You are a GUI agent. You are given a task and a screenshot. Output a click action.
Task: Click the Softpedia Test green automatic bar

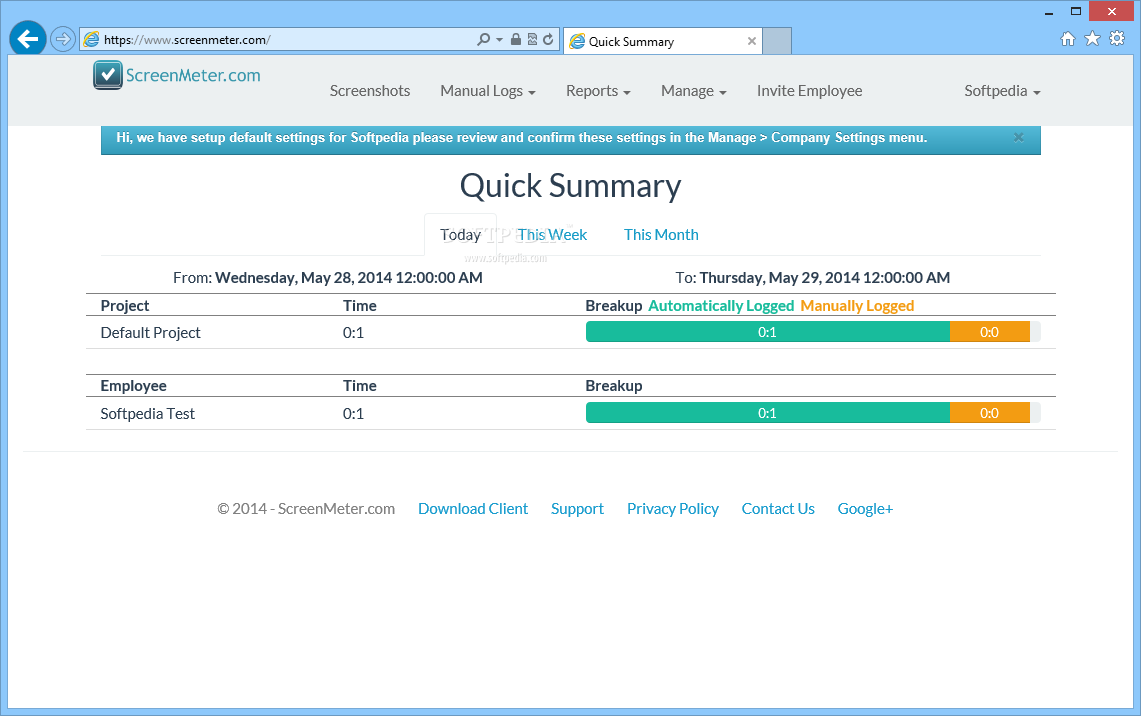coord(768,413)
